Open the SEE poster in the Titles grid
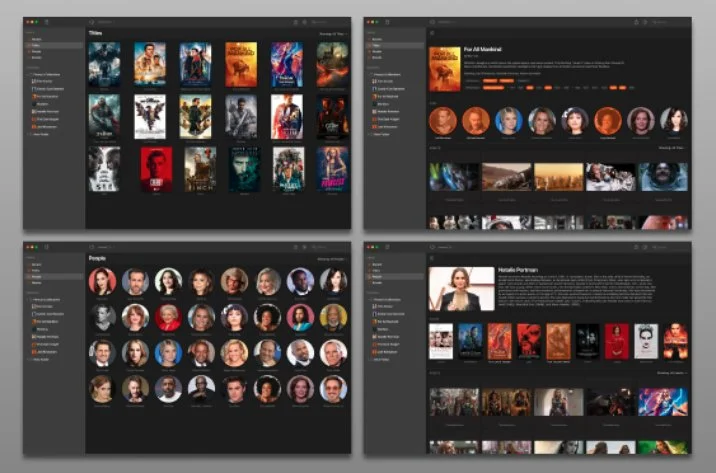Image resolution: width=716 pixels, height=473 pixels. (104, 169)
